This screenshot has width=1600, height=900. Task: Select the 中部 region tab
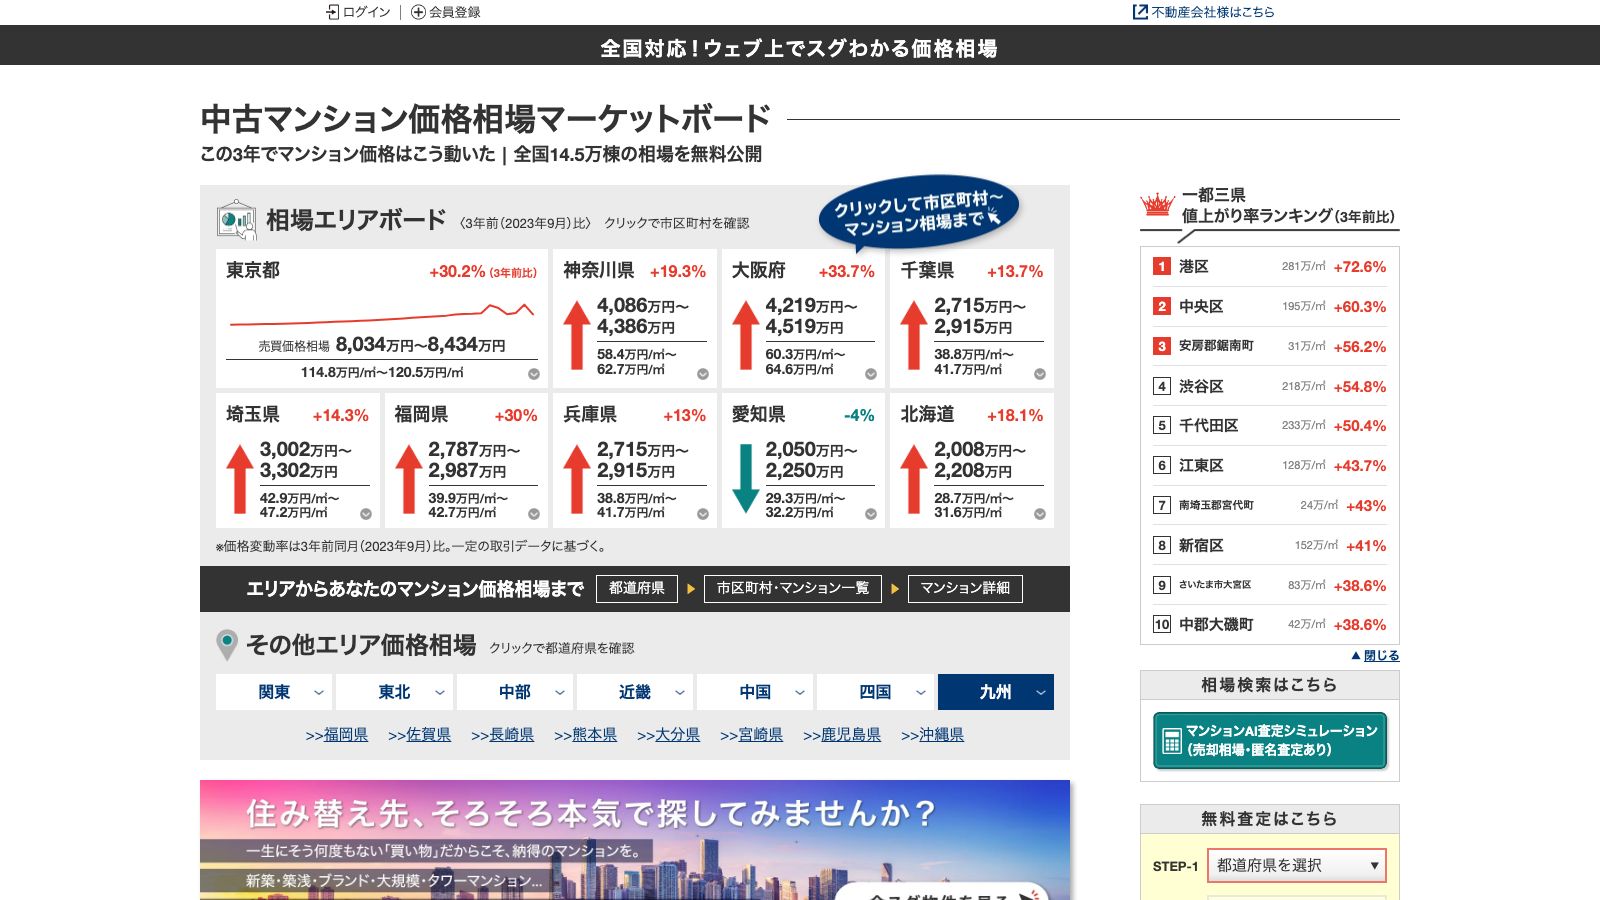[515, 692]
